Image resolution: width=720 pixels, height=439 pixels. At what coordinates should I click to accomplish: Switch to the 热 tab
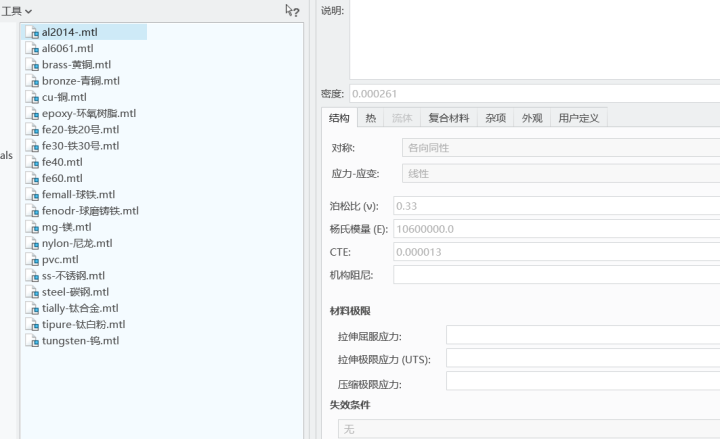pos(370,118)
